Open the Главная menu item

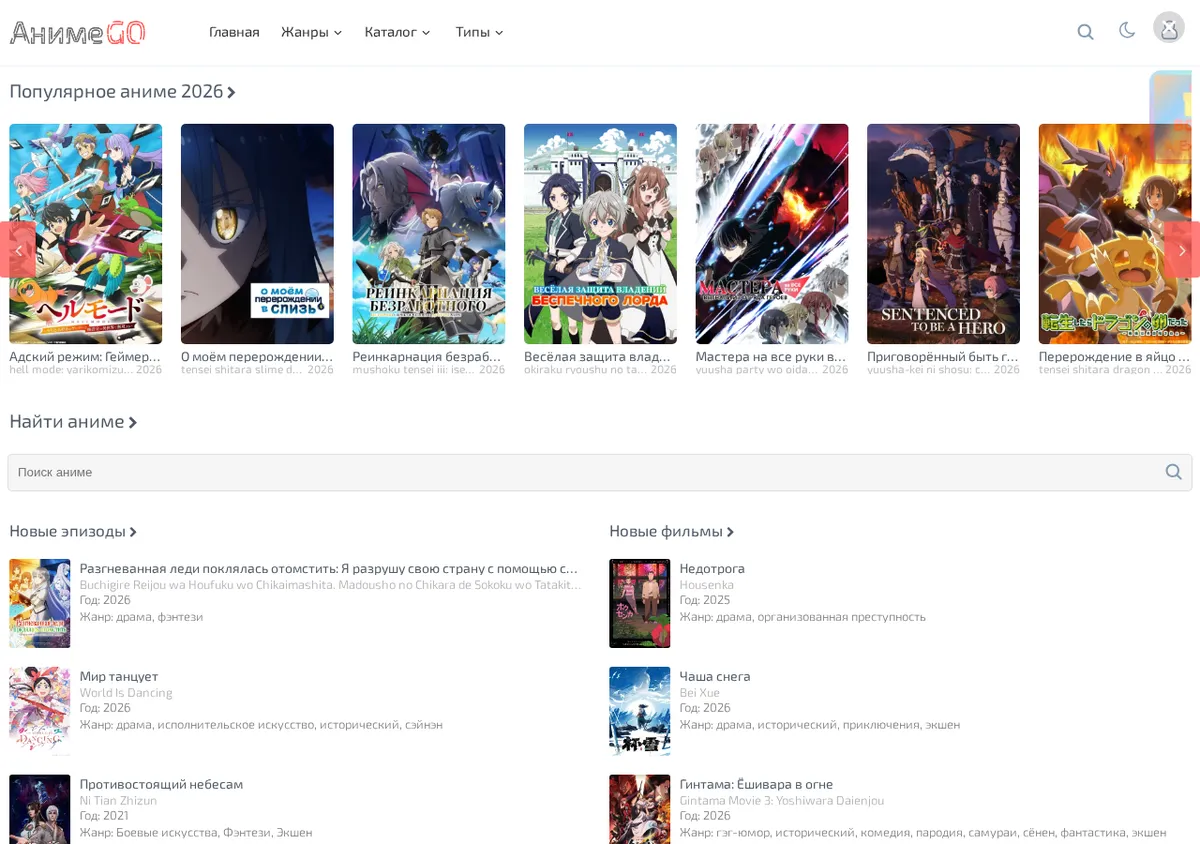click(x=234, y=32)
